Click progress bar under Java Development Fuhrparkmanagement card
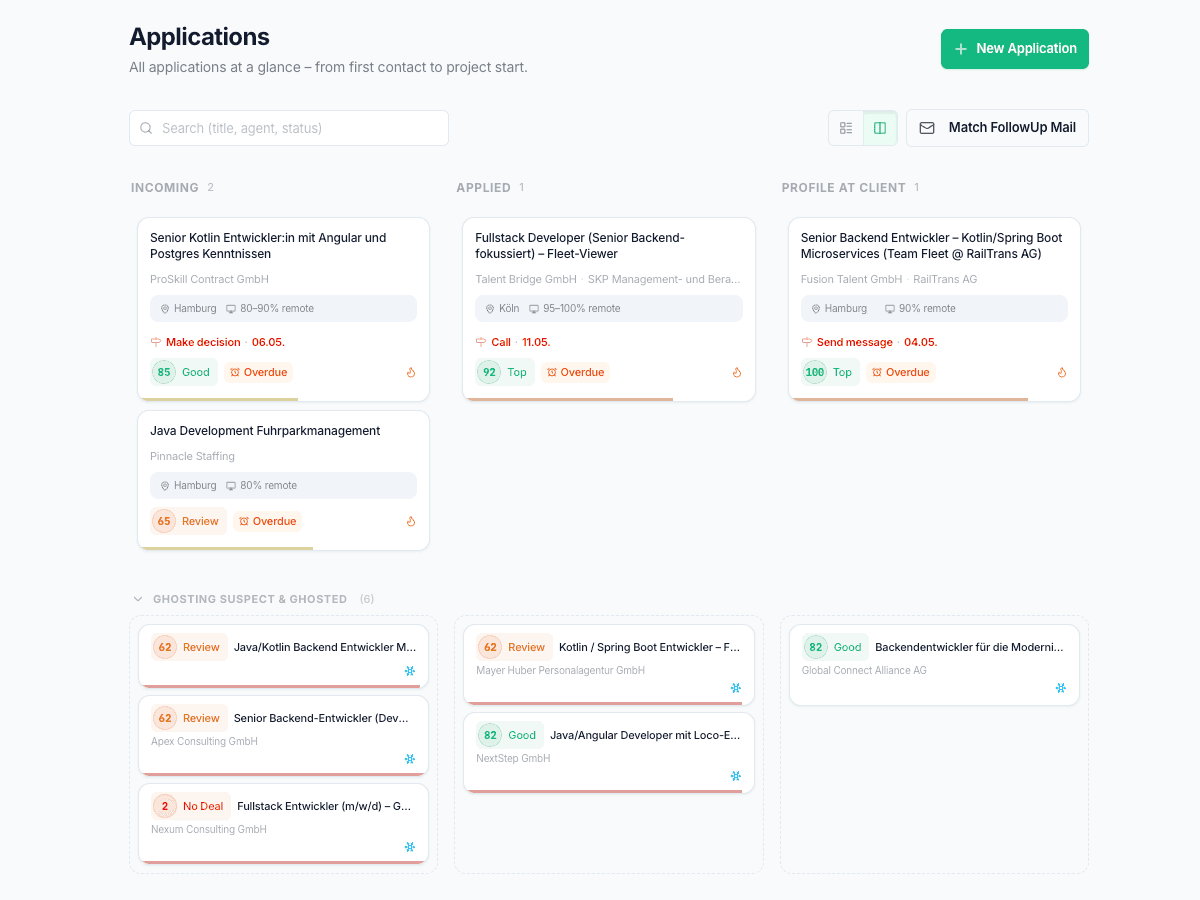 227,548
